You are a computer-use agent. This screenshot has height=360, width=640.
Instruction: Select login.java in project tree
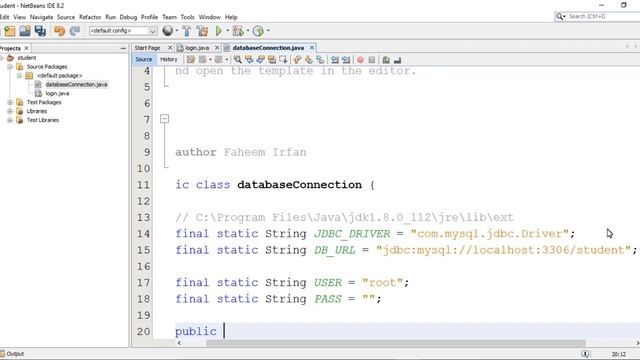pyautogui.click(x=57, y=93)
